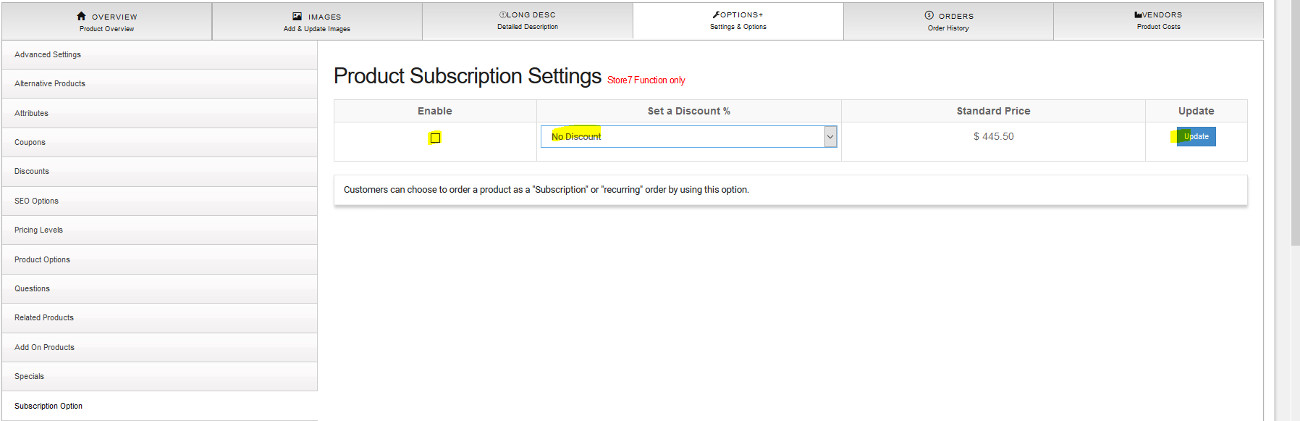The image size is (1300, 421).
Task: Go to Coupons settings
Action: point(30,142)
